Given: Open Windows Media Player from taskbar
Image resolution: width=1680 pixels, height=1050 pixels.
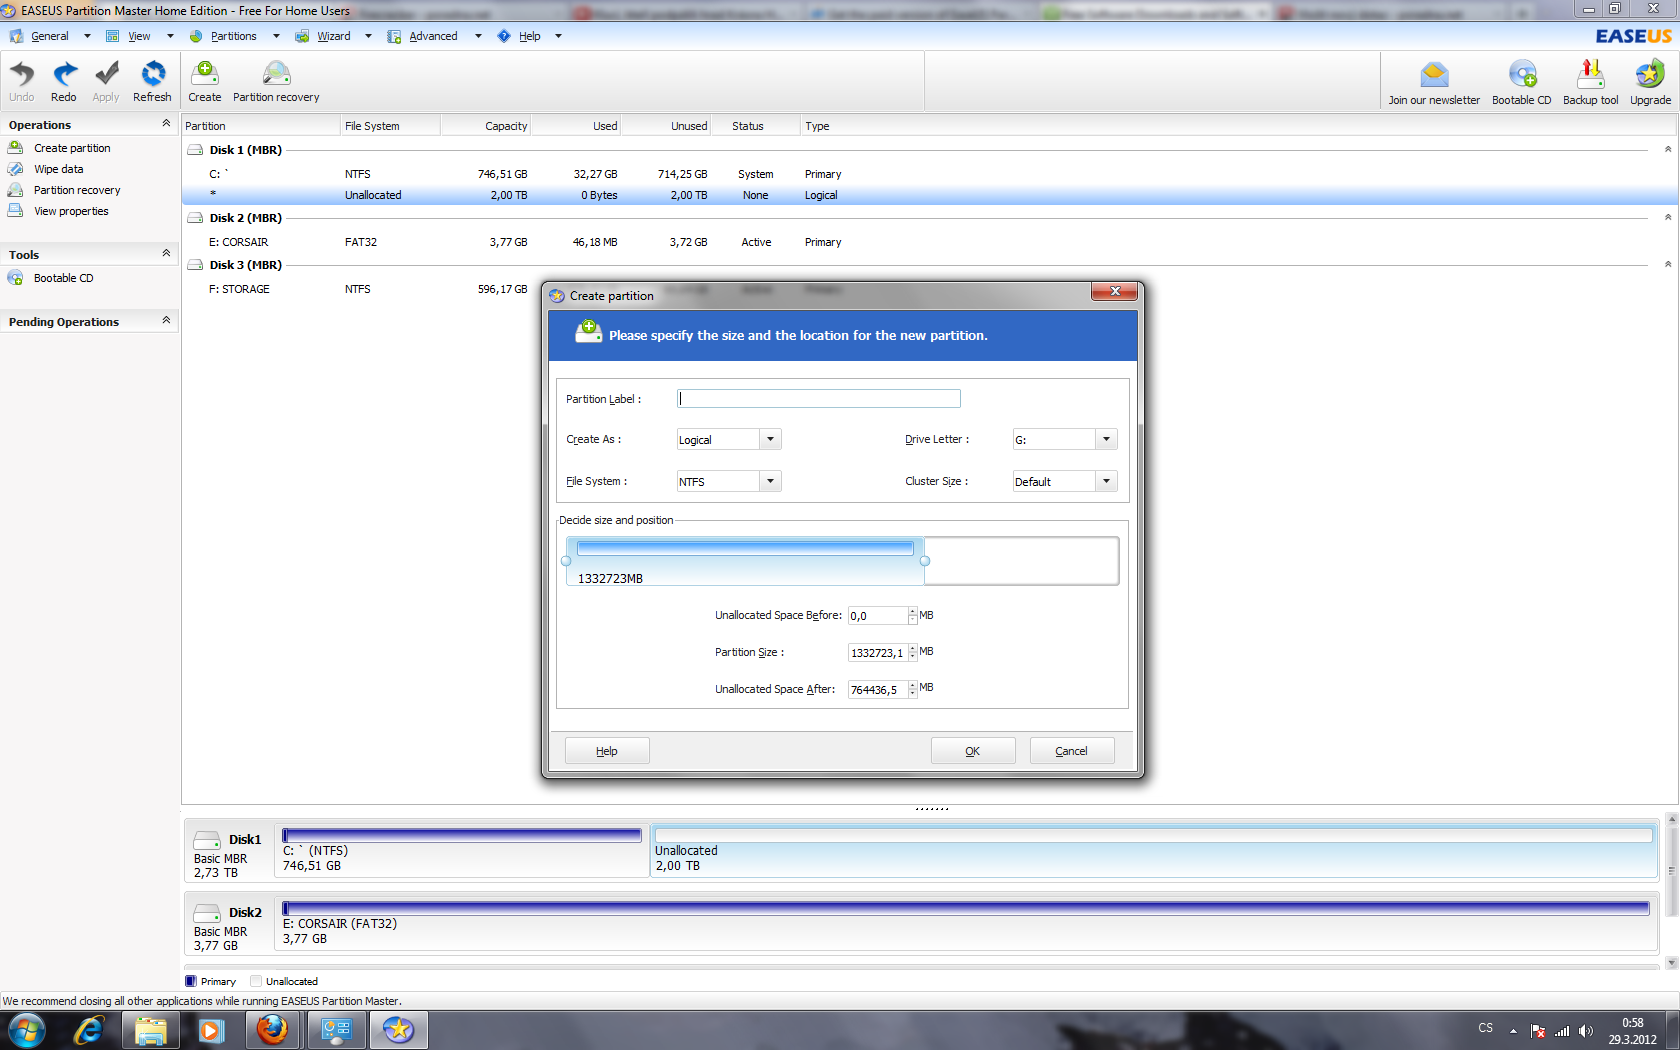Looking at the screenshot, I should (x=211, y=1030).
